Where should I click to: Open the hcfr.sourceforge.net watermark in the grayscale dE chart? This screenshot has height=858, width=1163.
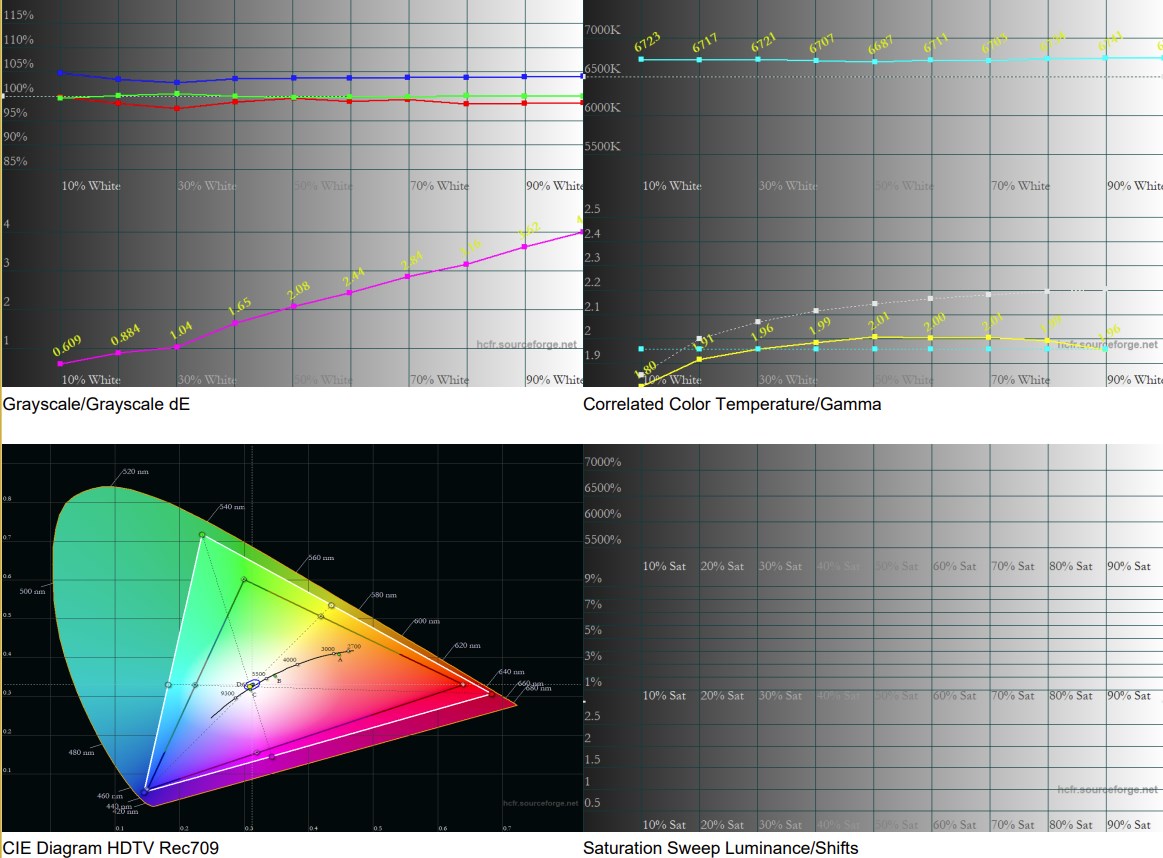[526, 344]
